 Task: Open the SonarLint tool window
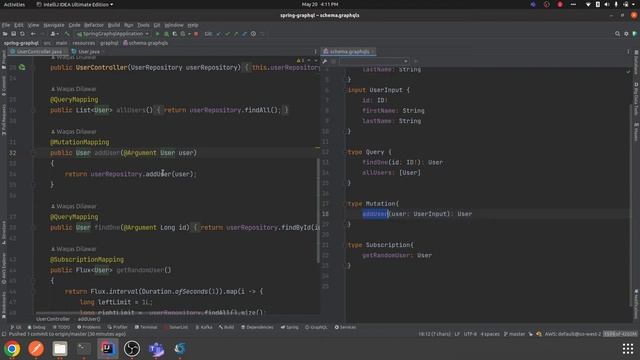coord(176,327)
